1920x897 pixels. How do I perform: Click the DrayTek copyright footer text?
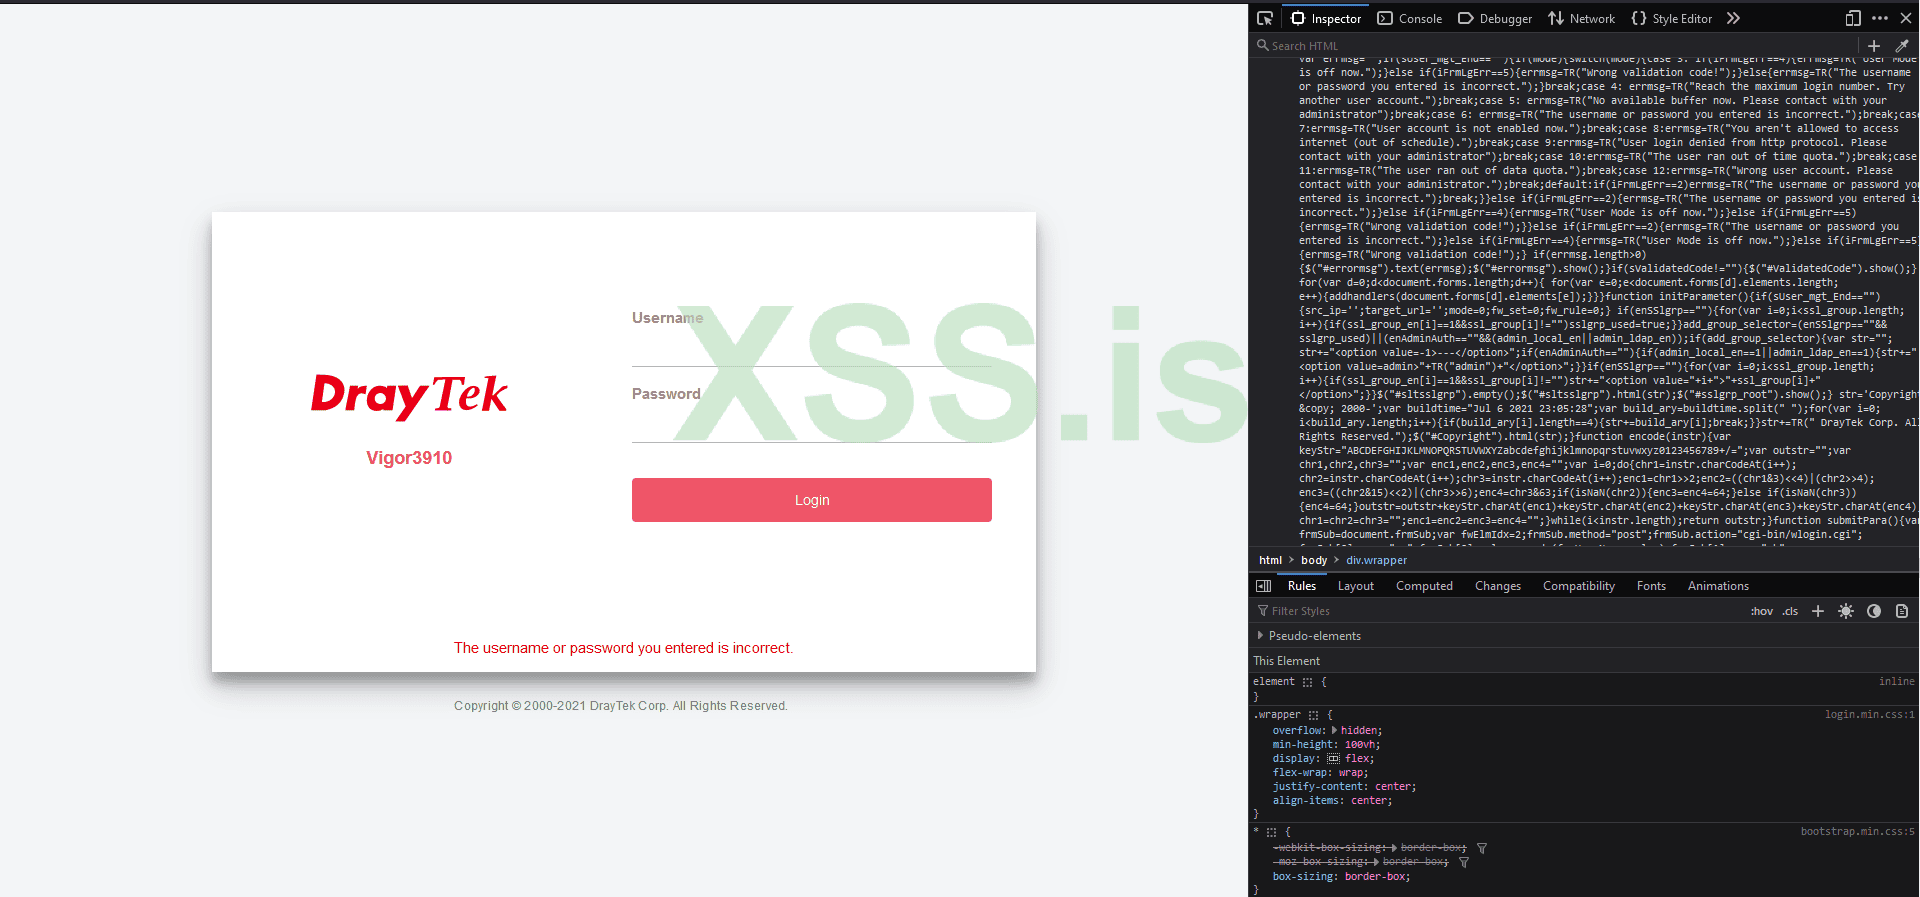coord(621,706)
